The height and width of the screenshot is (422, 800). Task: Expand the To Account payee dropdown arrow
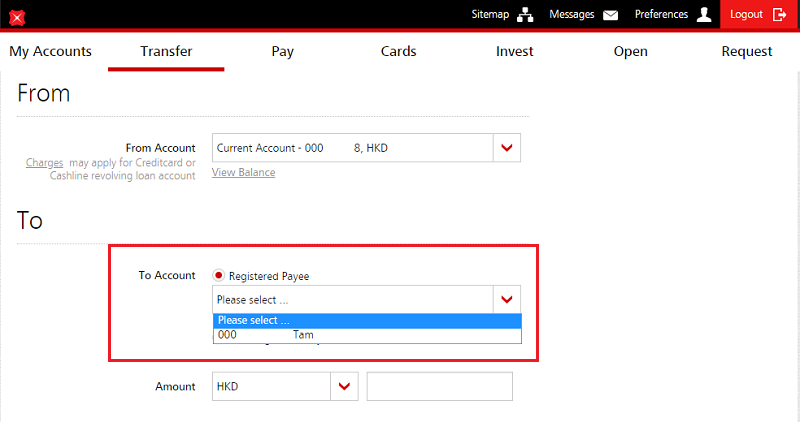pyautogui.click(x=507, y=299)
